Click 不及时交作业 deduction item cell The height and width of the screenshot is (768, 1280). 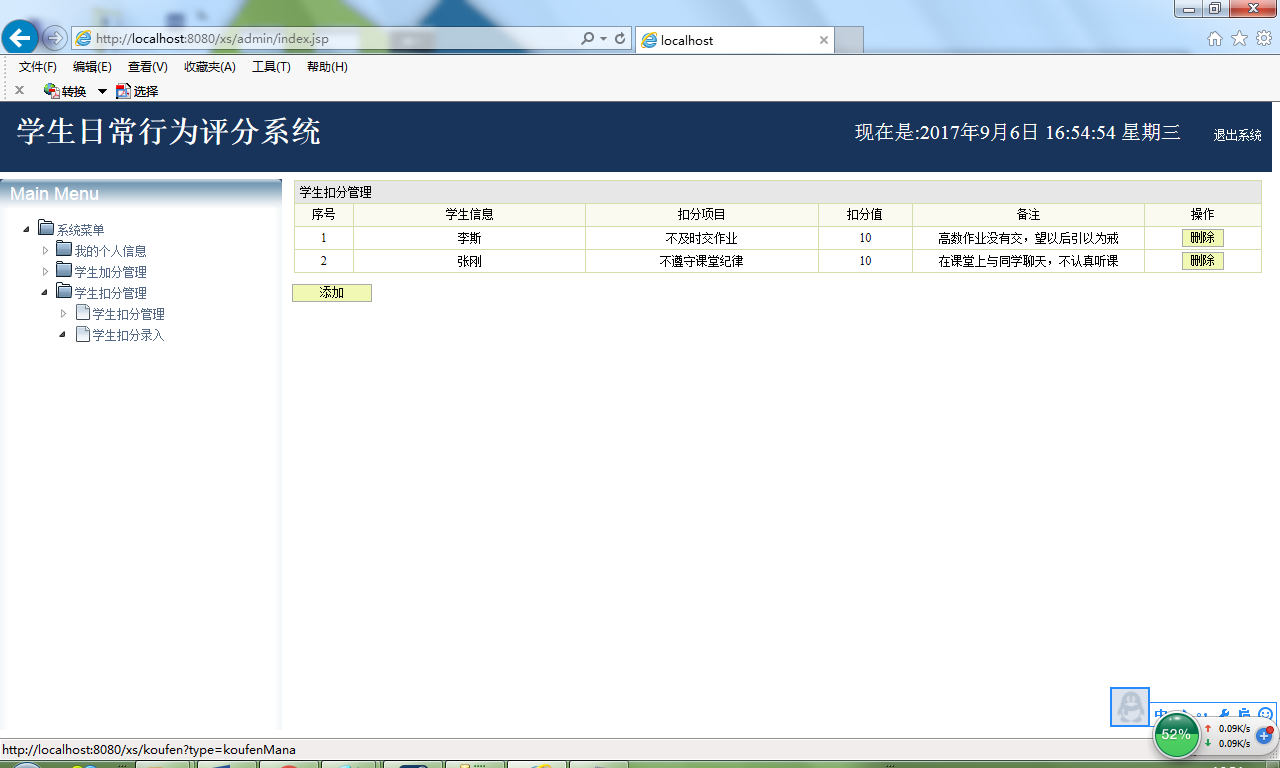[x=701, y=238]
